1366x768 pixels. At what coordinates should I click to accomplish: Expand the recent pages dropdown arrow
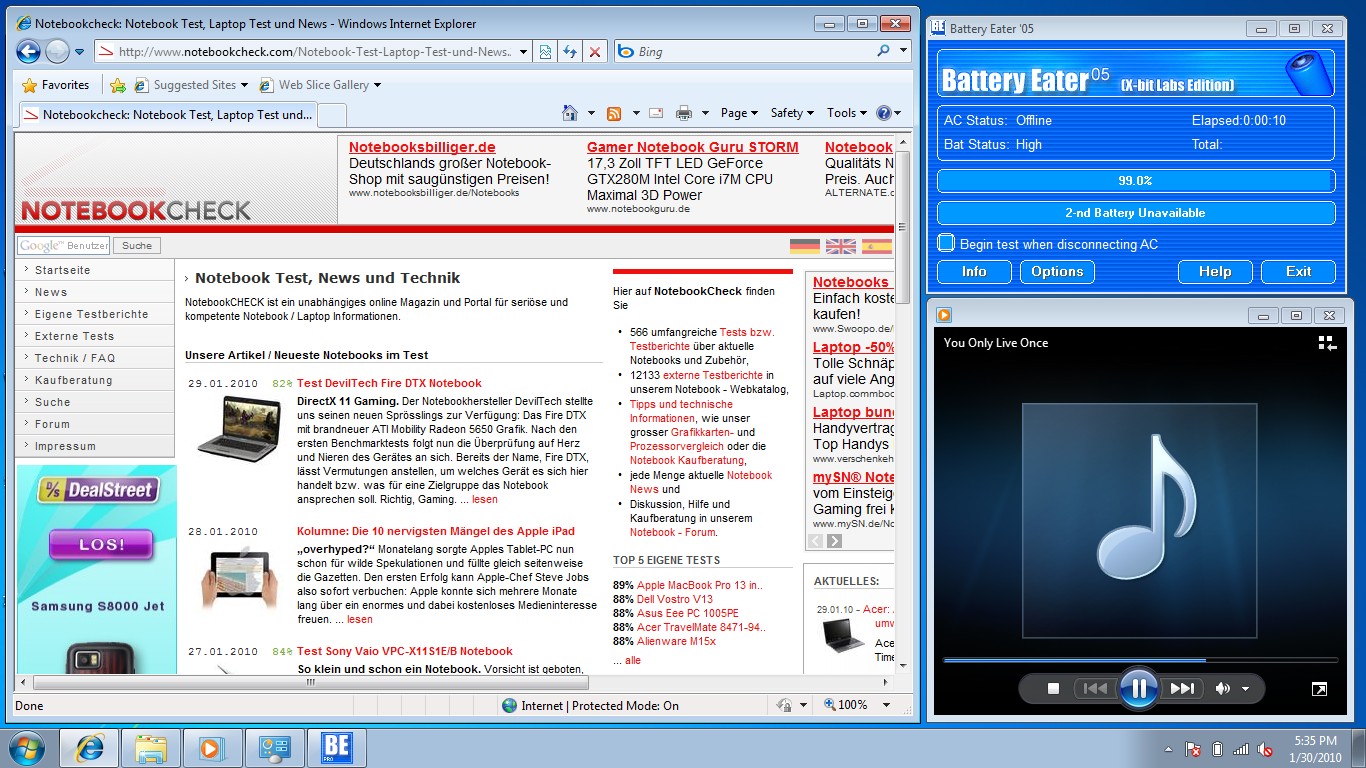(x=80, y=52)
